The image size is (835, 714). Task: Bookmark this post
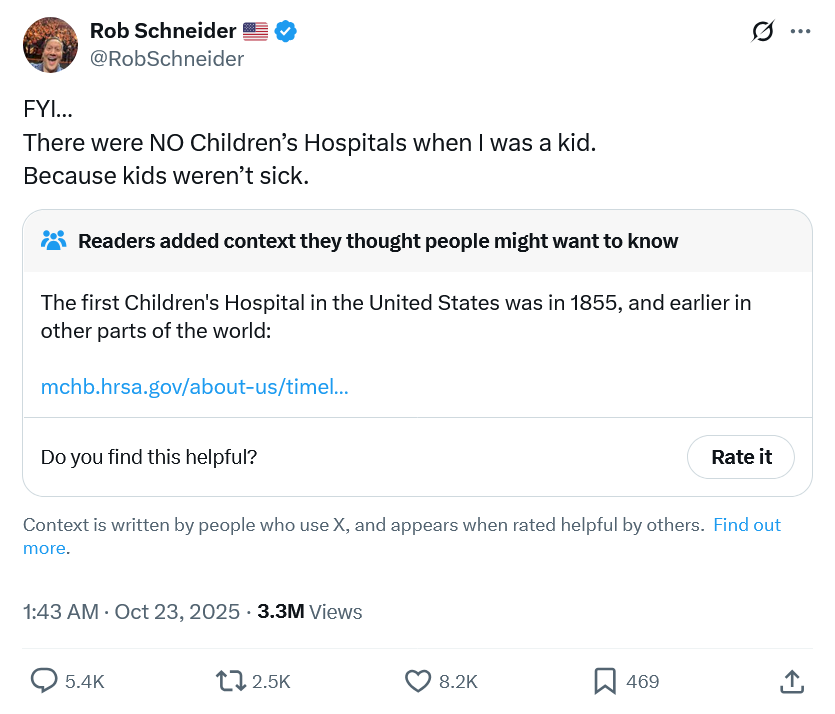(x=604, y=681)
